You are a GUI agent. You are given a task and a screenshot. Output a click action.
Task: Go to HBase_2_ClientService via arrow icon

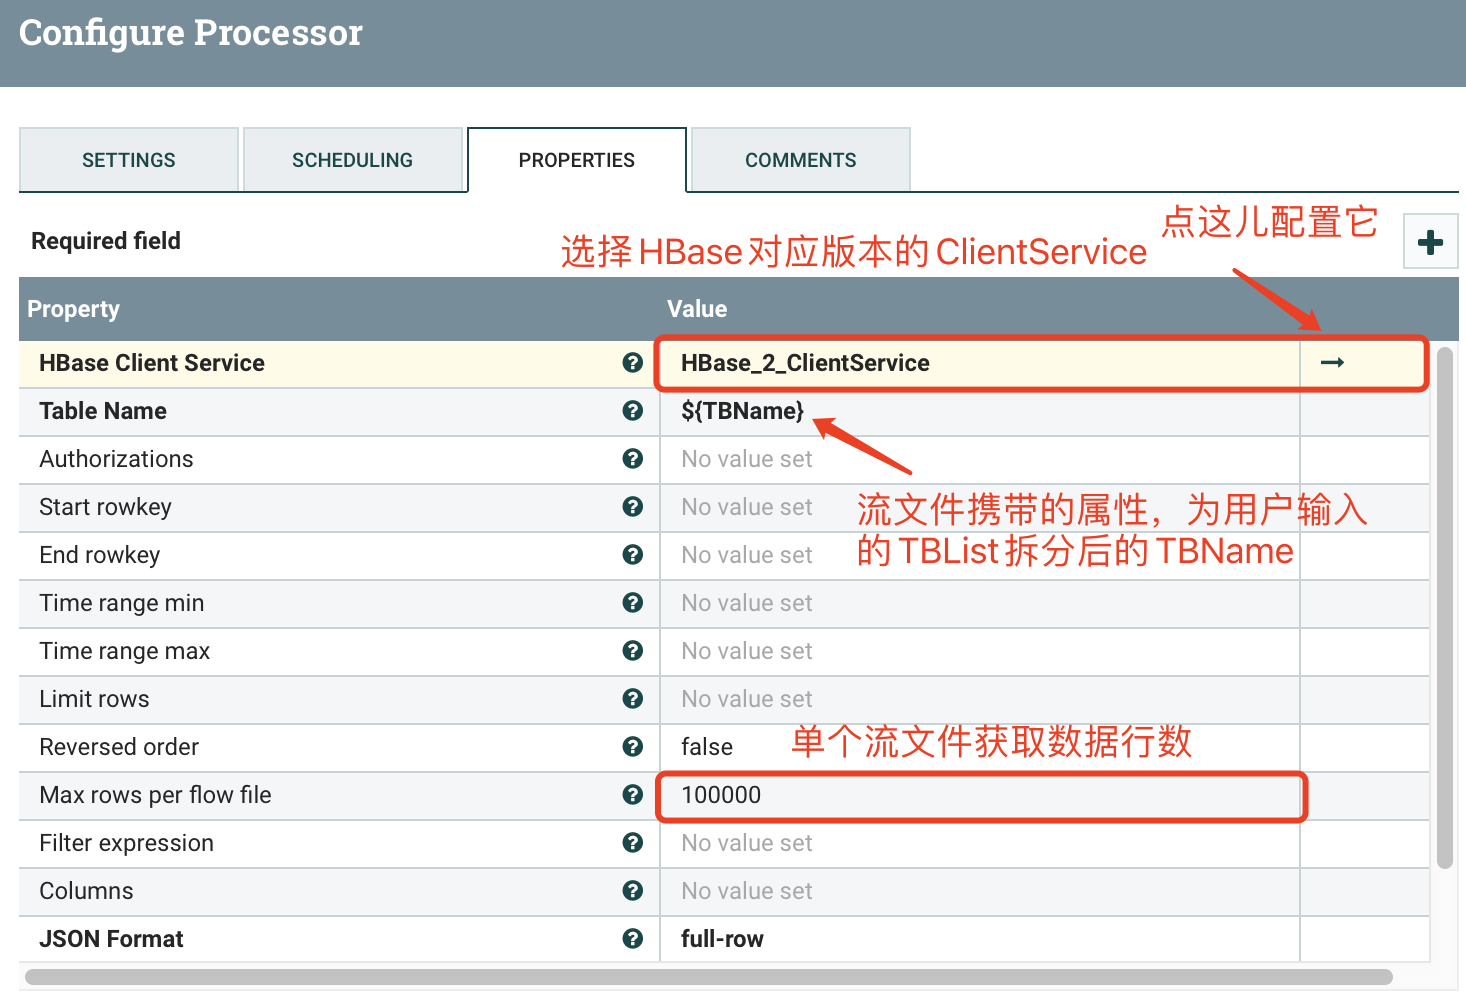coord(1332,363)
